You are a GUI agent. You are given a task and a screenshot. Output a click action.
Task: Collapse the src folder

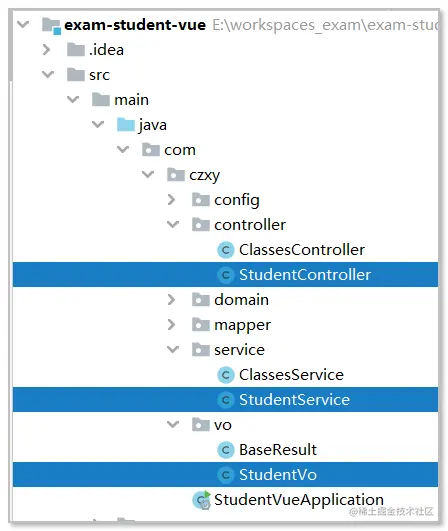click(48, 75)
